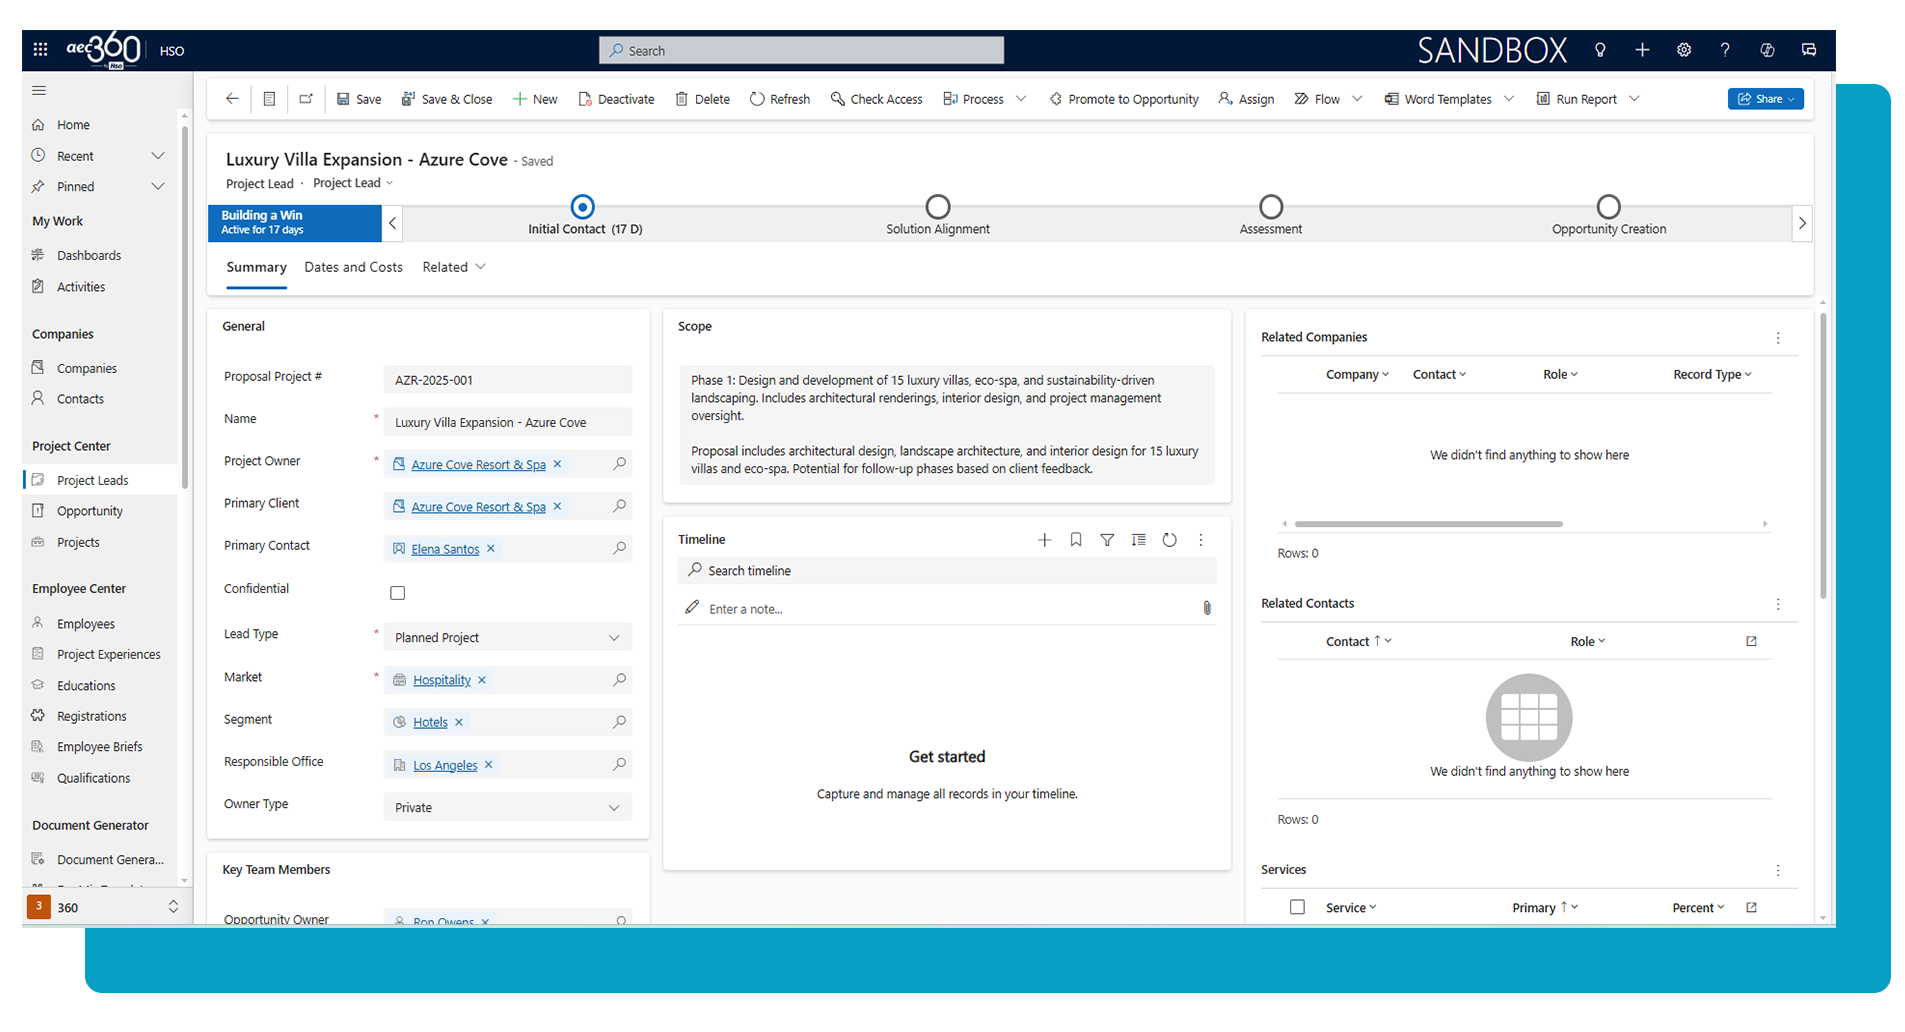The height and width of the screenshot is (1032, 1905).
Task: Open the timeline filter funnel icon
Action: pos(1107,540)
